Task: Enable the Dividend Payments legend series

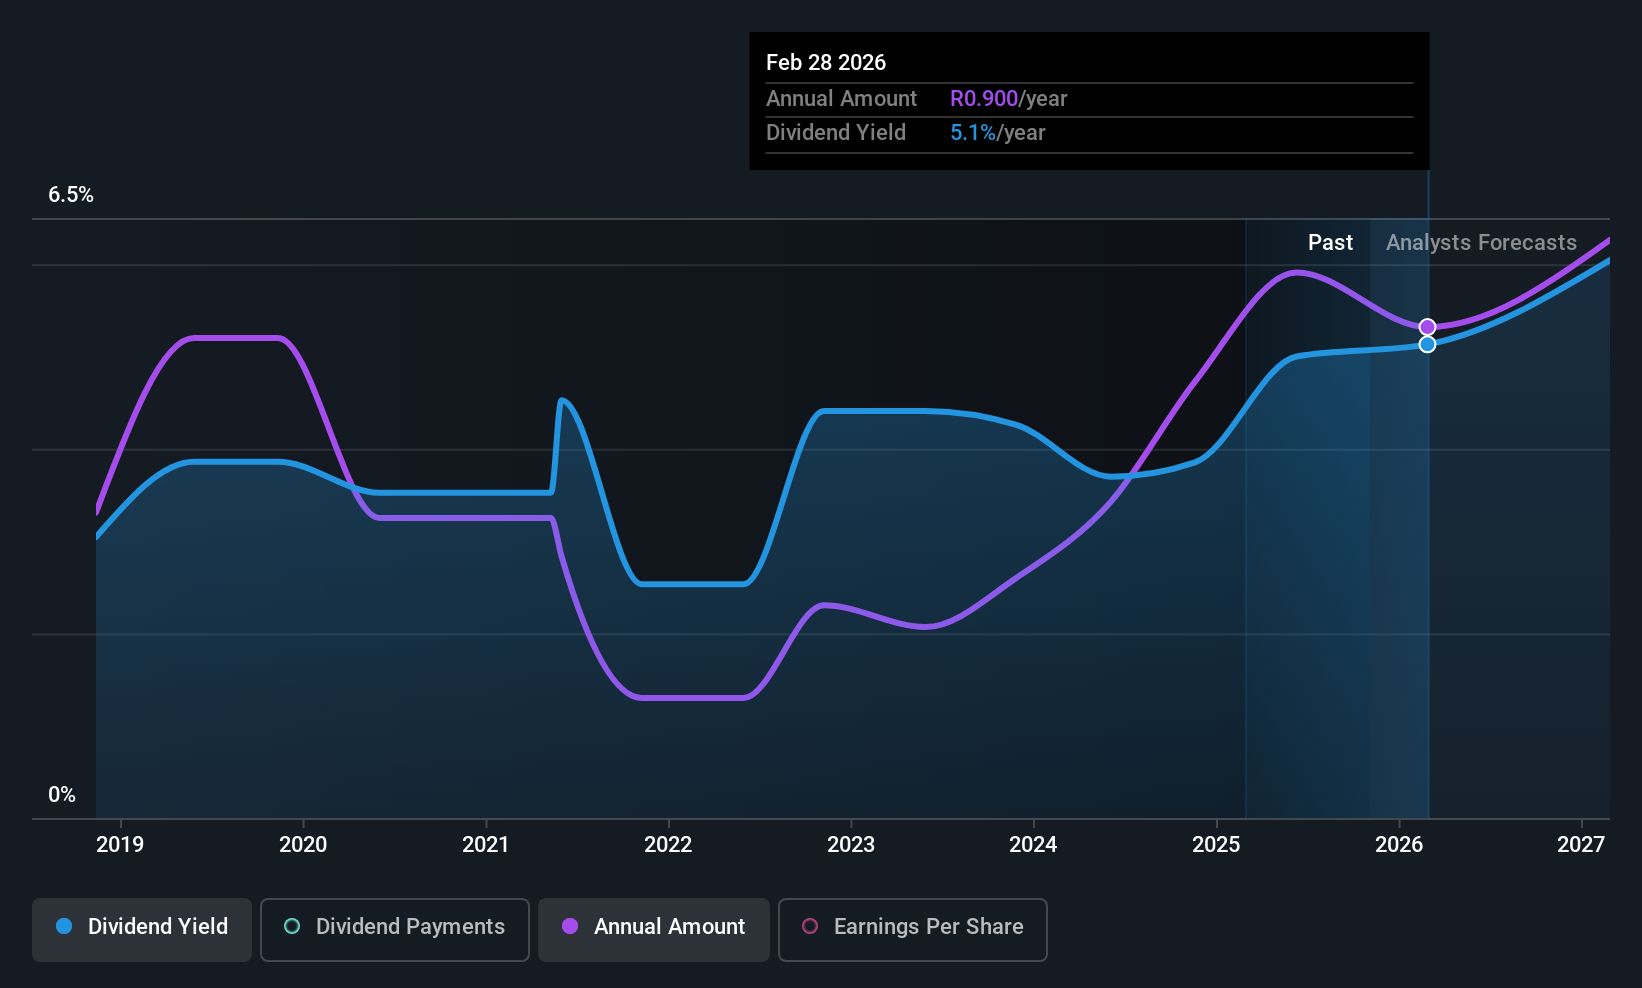Action: tap(395, 929)
